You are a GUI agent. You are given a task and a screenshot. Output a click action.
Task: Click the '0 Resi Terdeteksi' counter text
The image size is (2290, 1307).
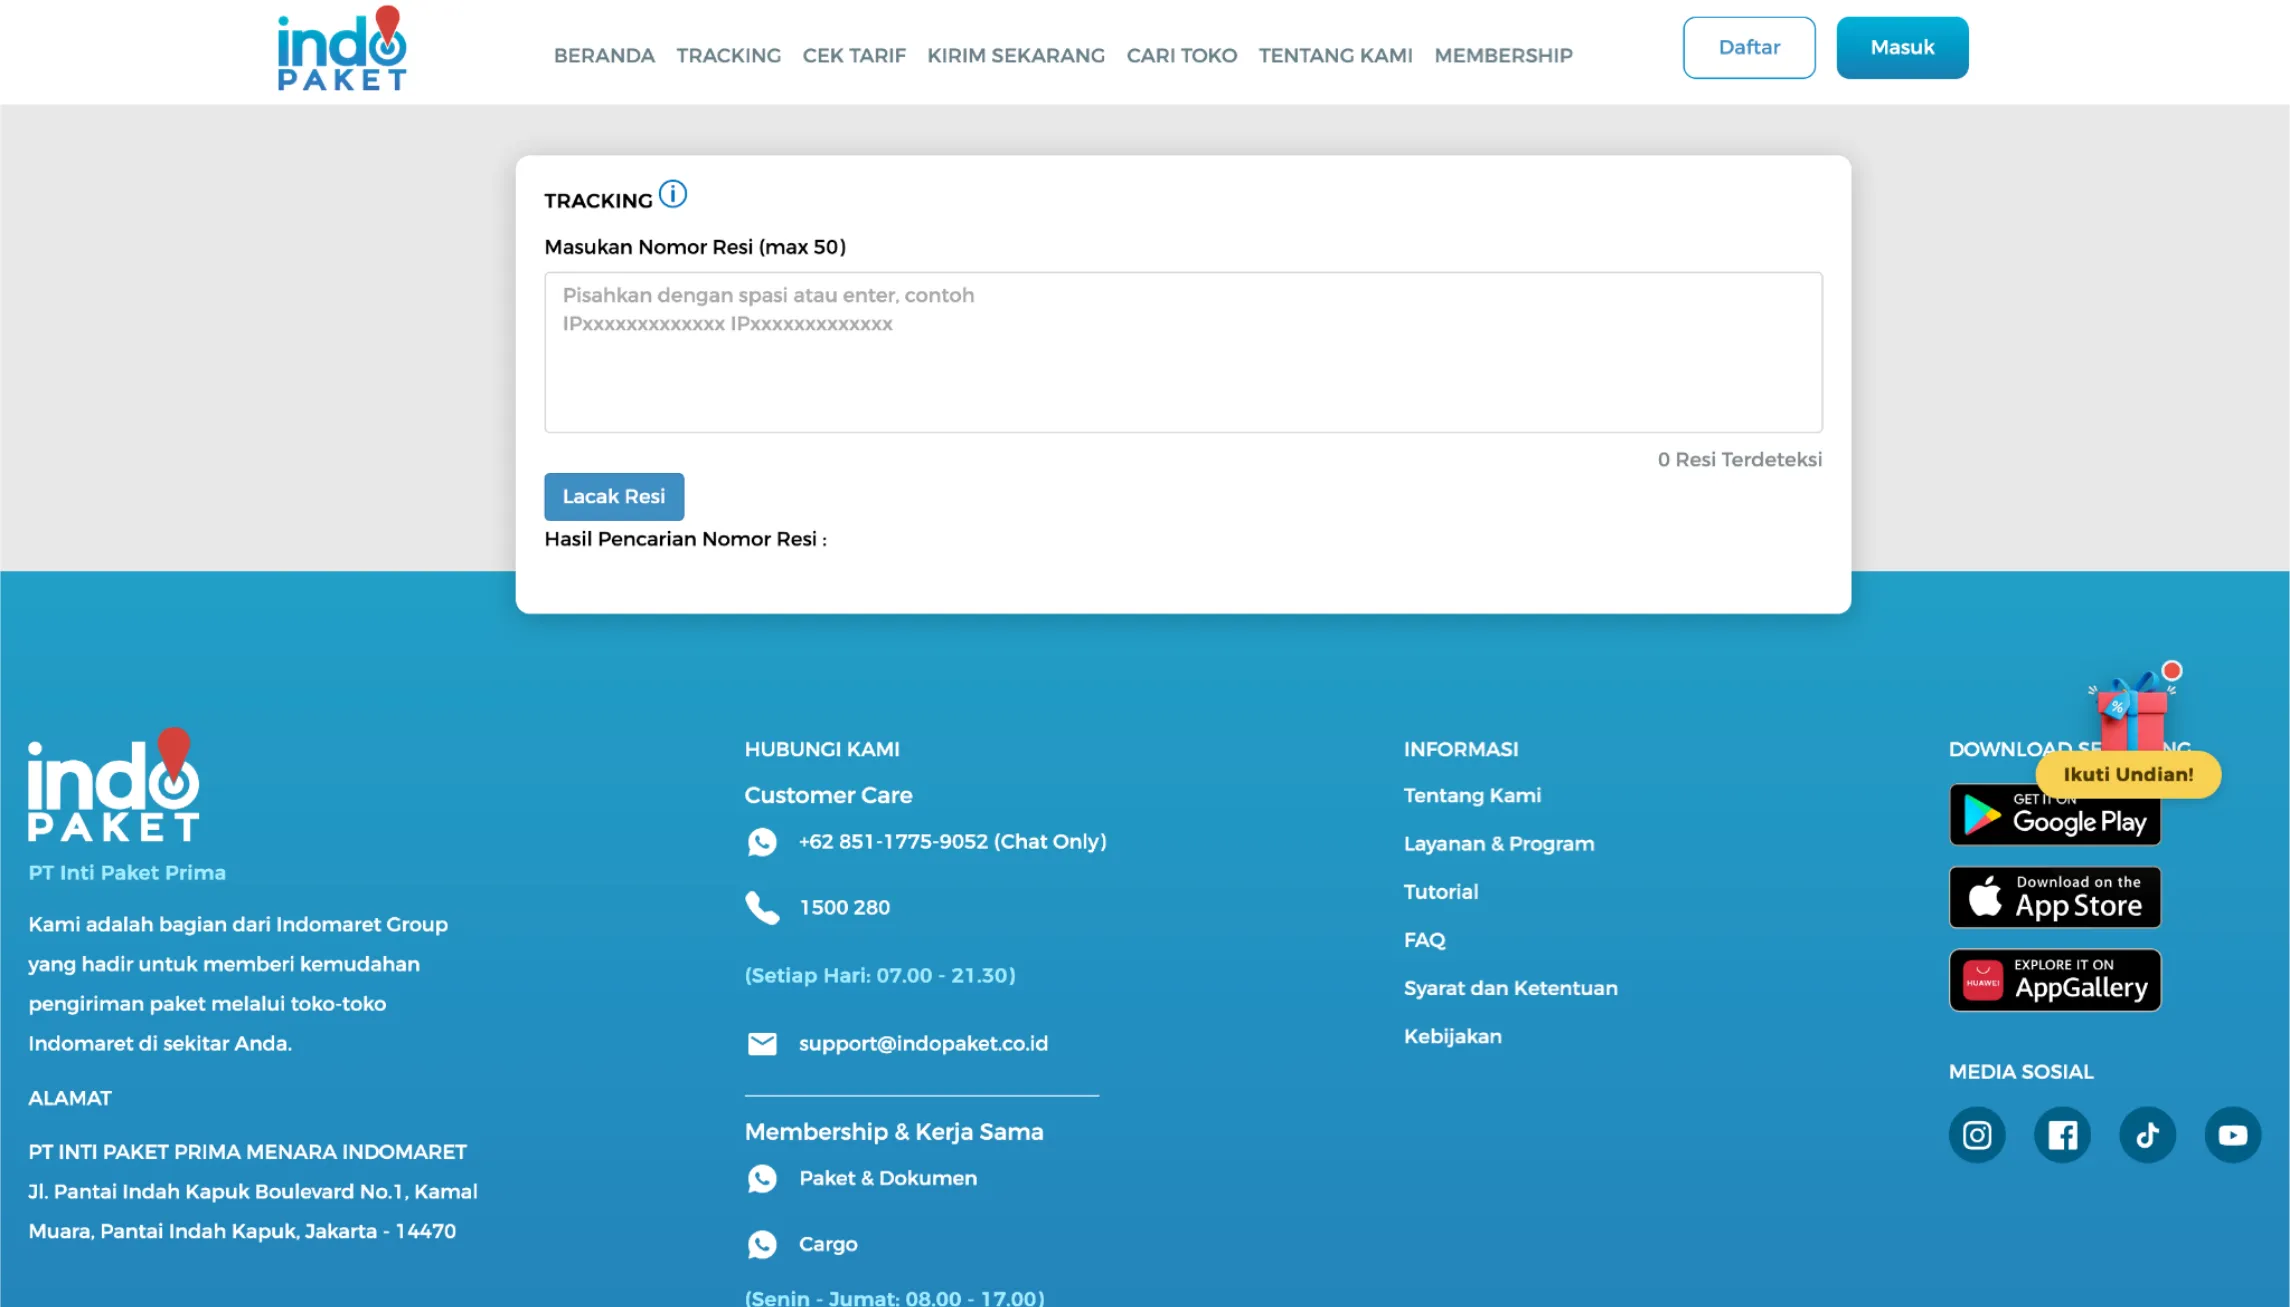(1739, 460)
